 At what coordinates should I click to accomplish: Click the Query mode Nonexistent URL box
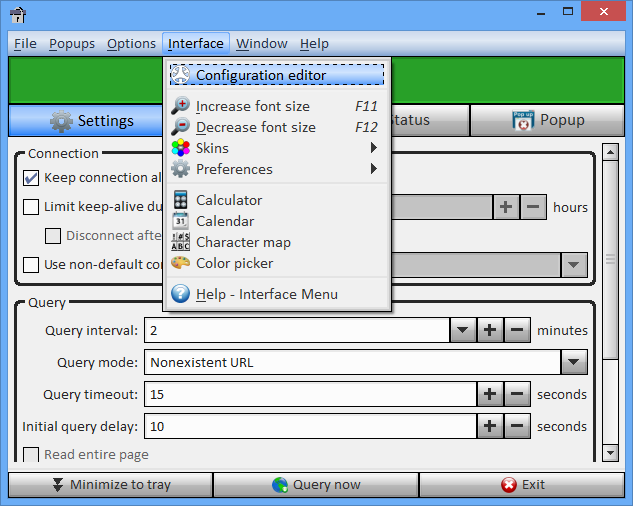352,362
